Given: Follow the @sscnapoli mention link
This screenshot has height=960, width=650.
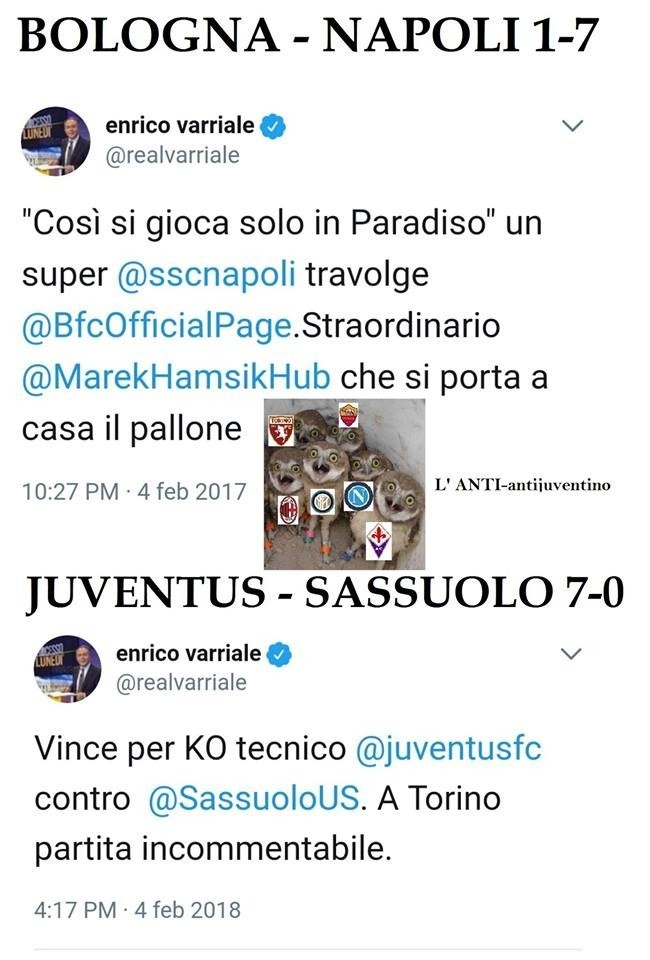Looking at the screenshot, I should [207, 274].
